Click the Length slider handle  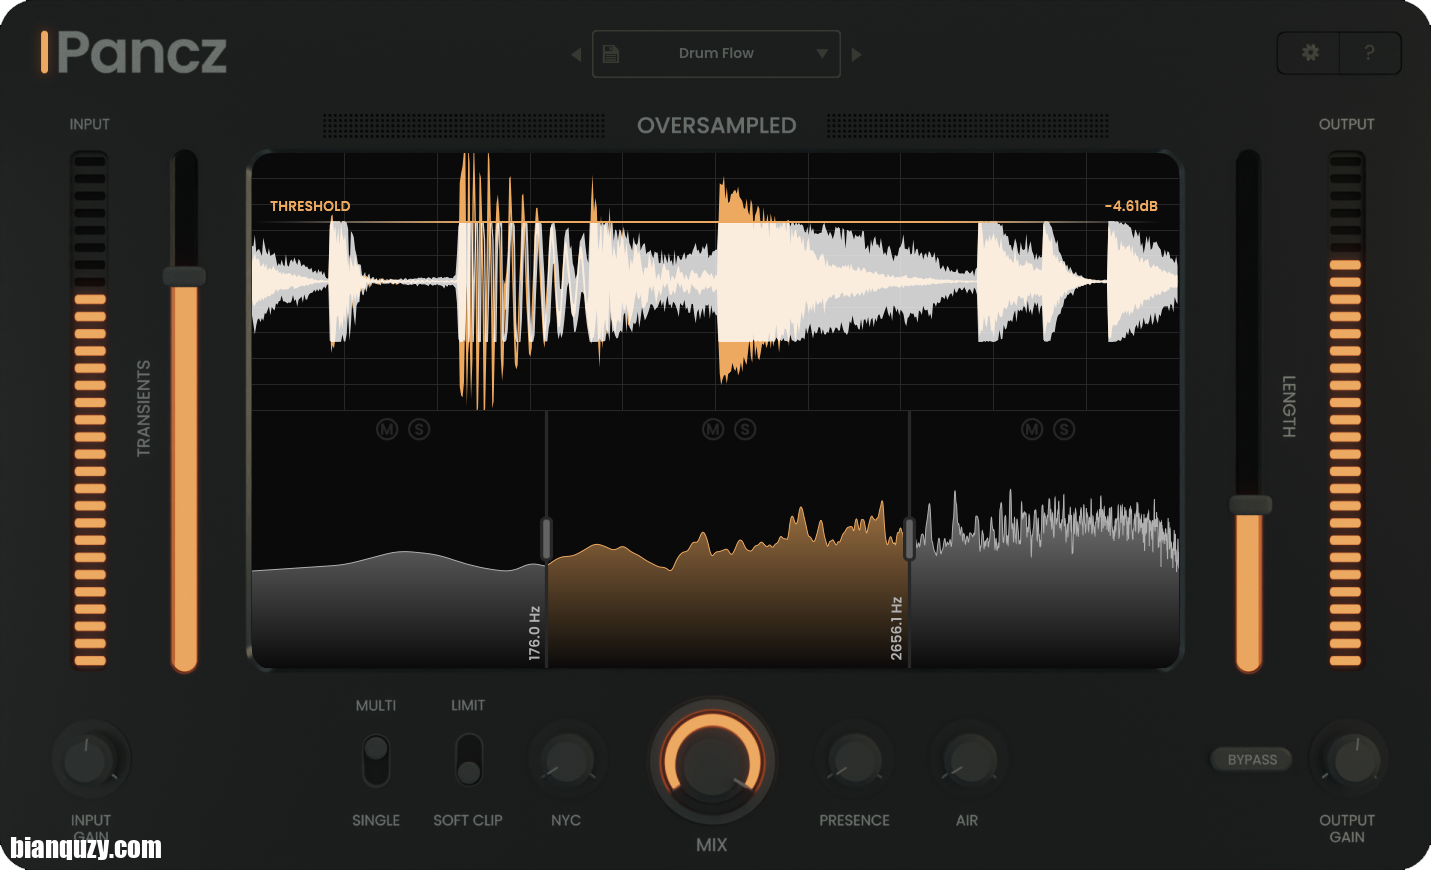tap(1249, 505)
